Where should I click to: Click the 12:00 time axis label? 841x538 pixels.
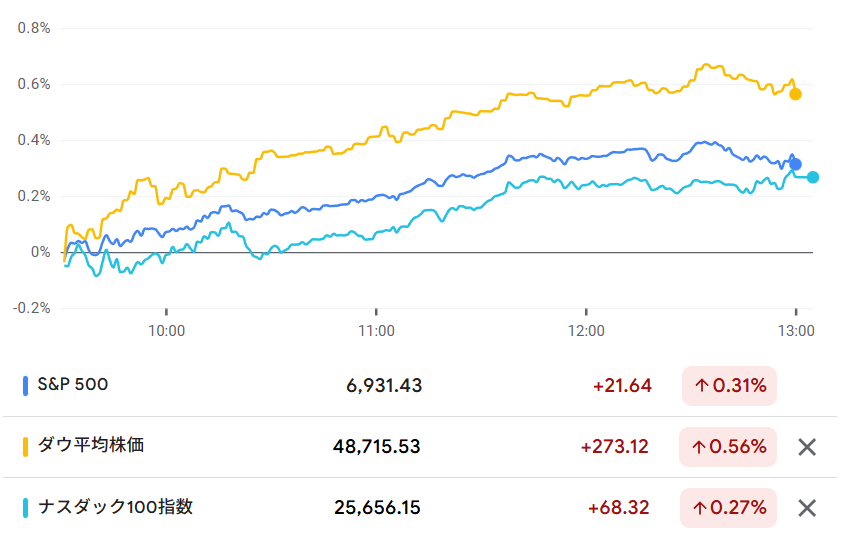(x=585, y=330)
